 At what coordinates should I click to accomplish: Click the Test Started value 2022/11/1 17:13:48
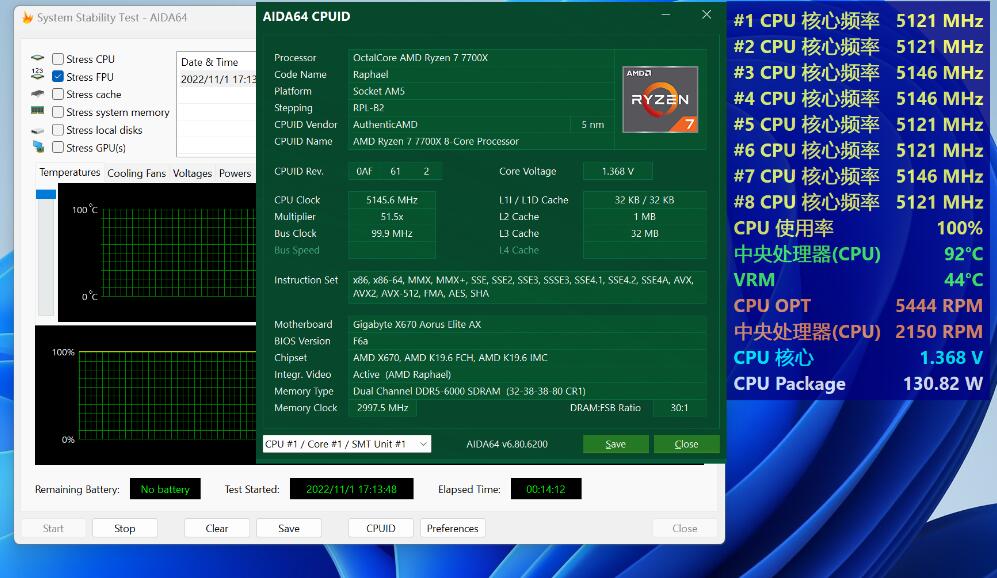tap(351, 489)
